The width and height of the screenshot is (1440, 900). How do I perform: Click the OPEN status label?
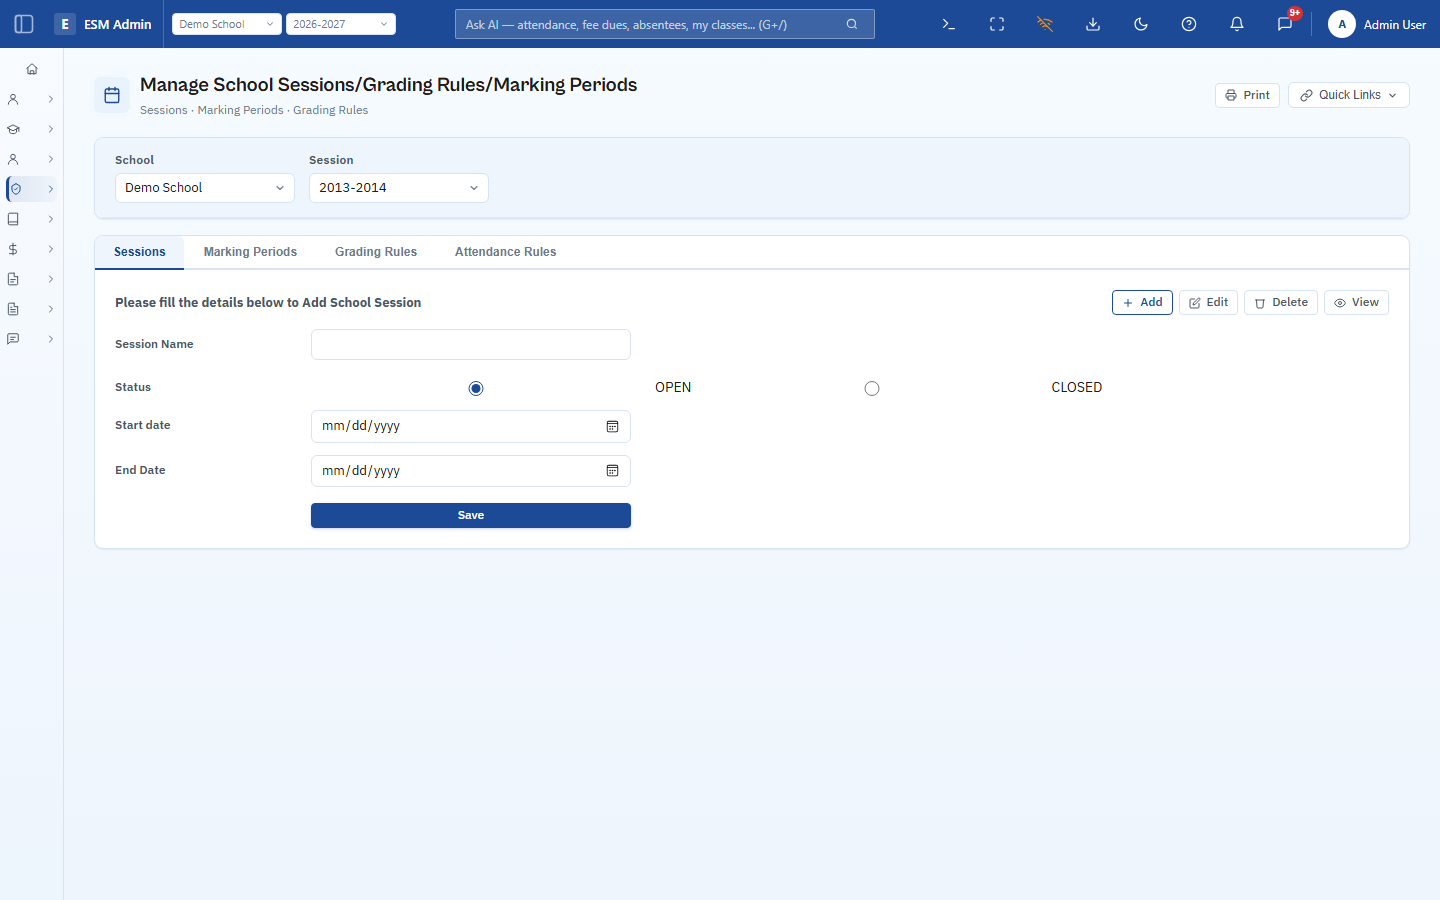coord(673,388)
